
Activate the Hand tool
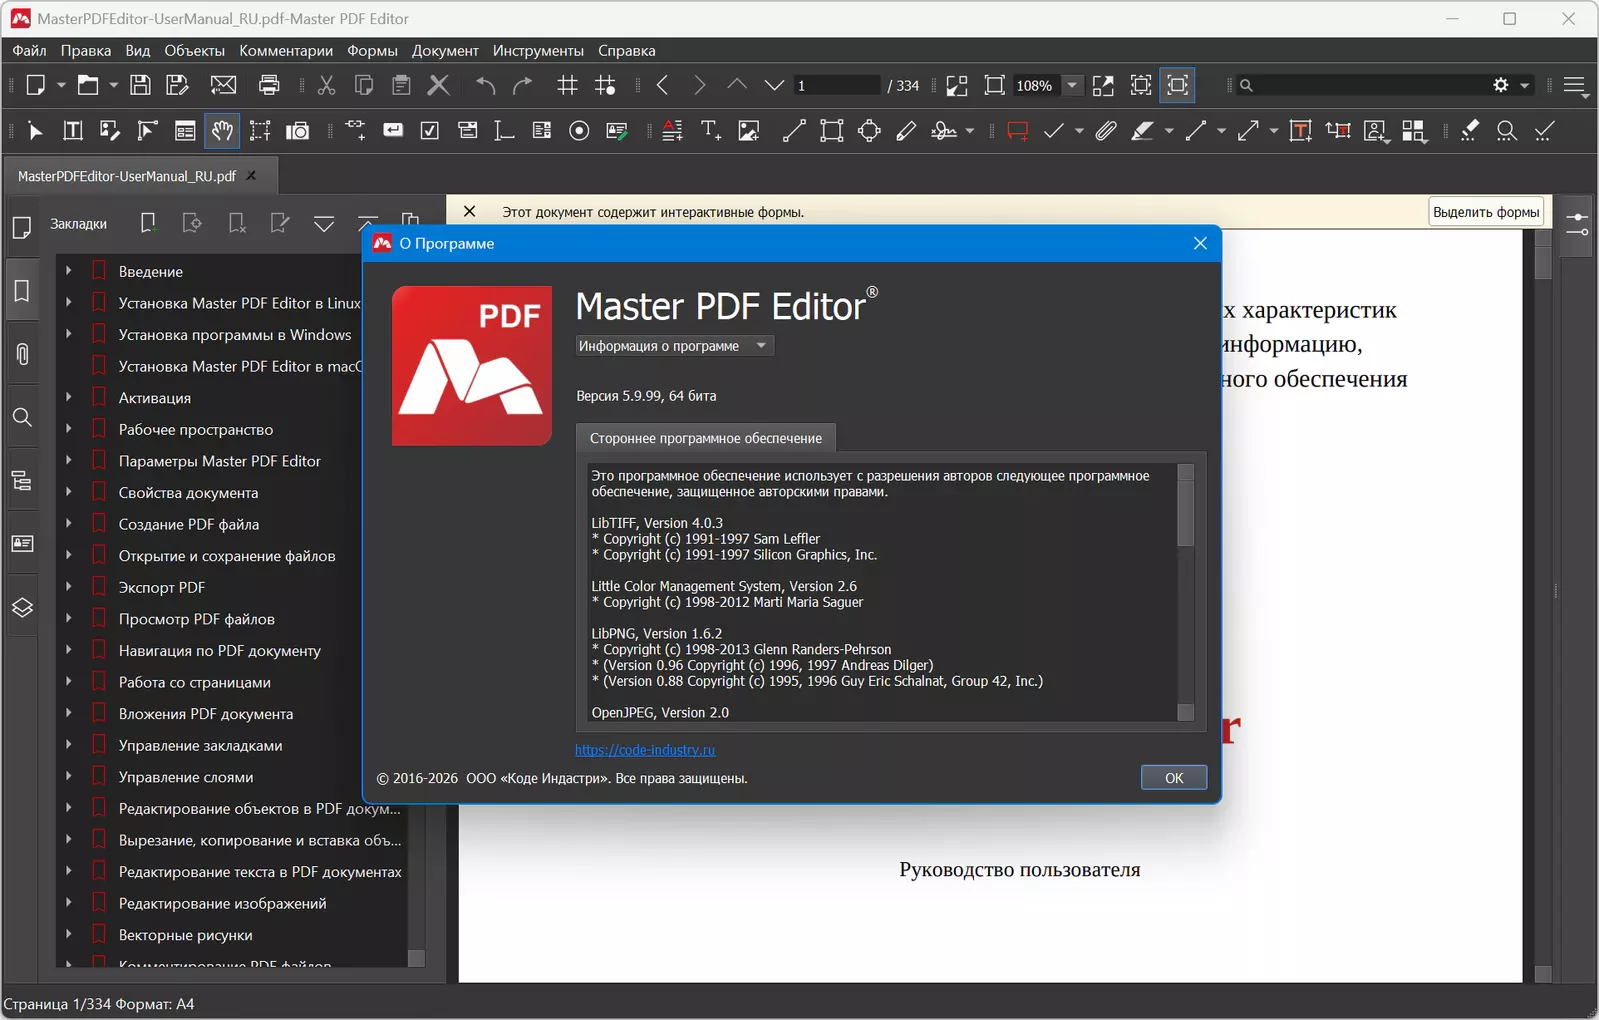click(222, 131)
